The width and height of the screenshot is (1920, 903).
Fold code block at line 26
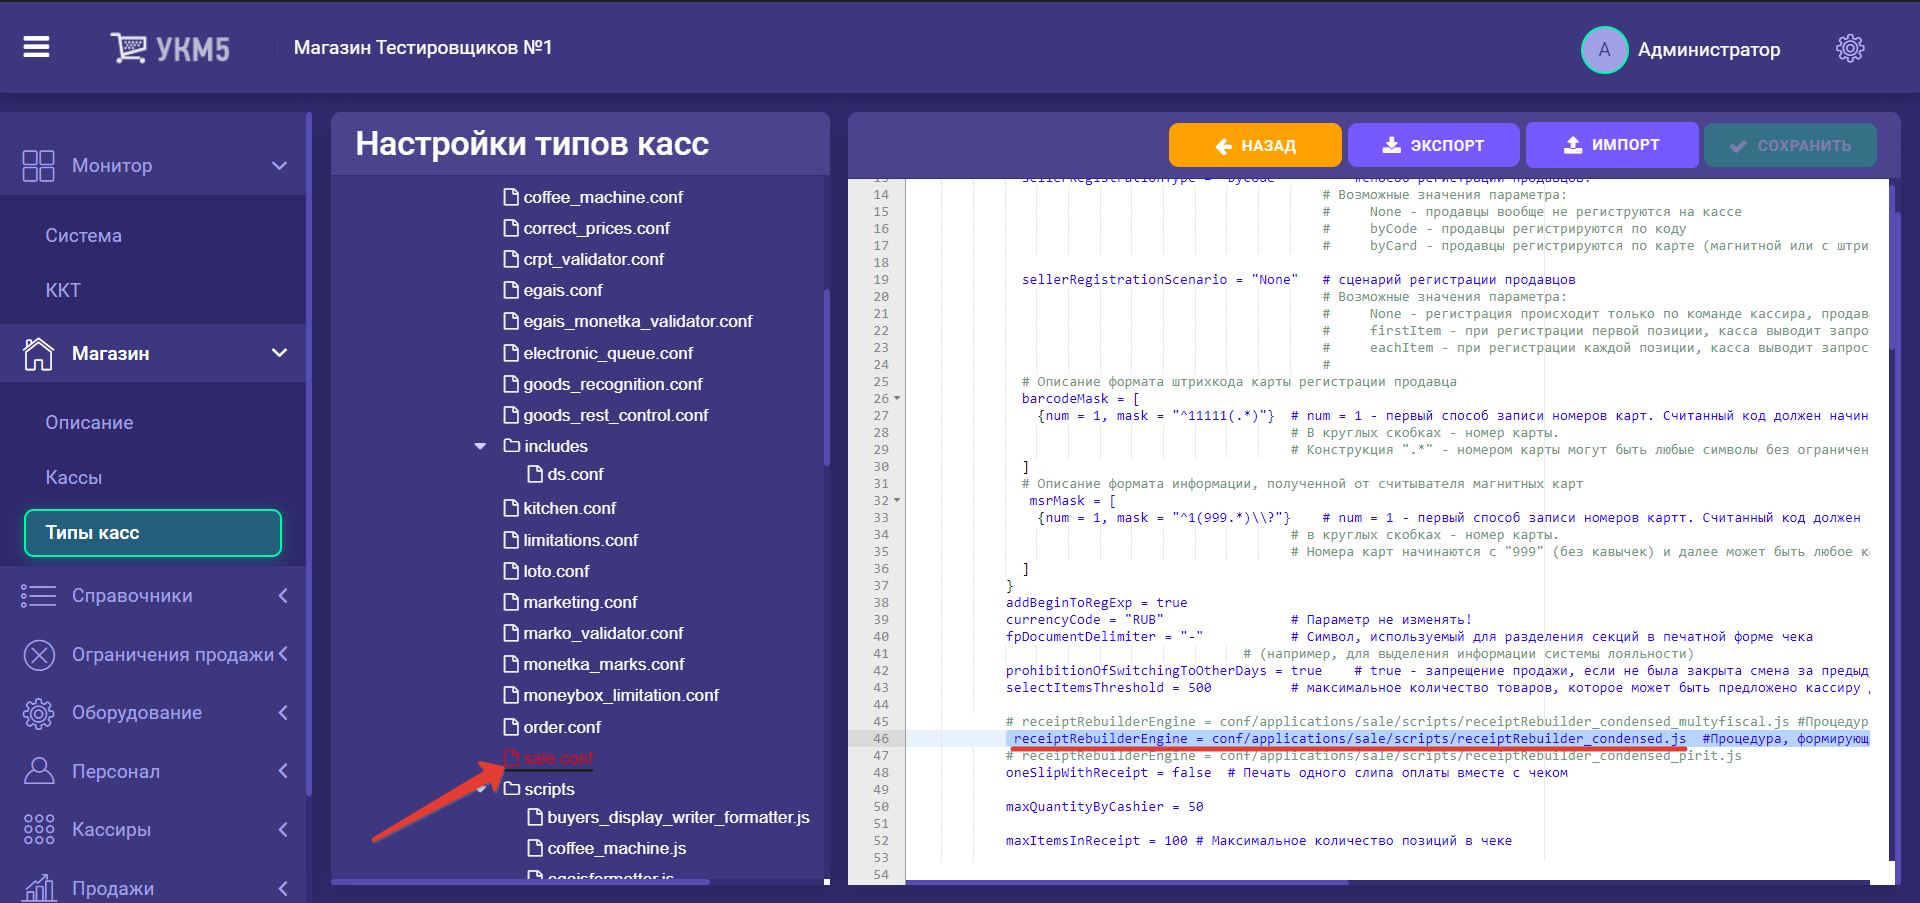[x=897, y=399]
